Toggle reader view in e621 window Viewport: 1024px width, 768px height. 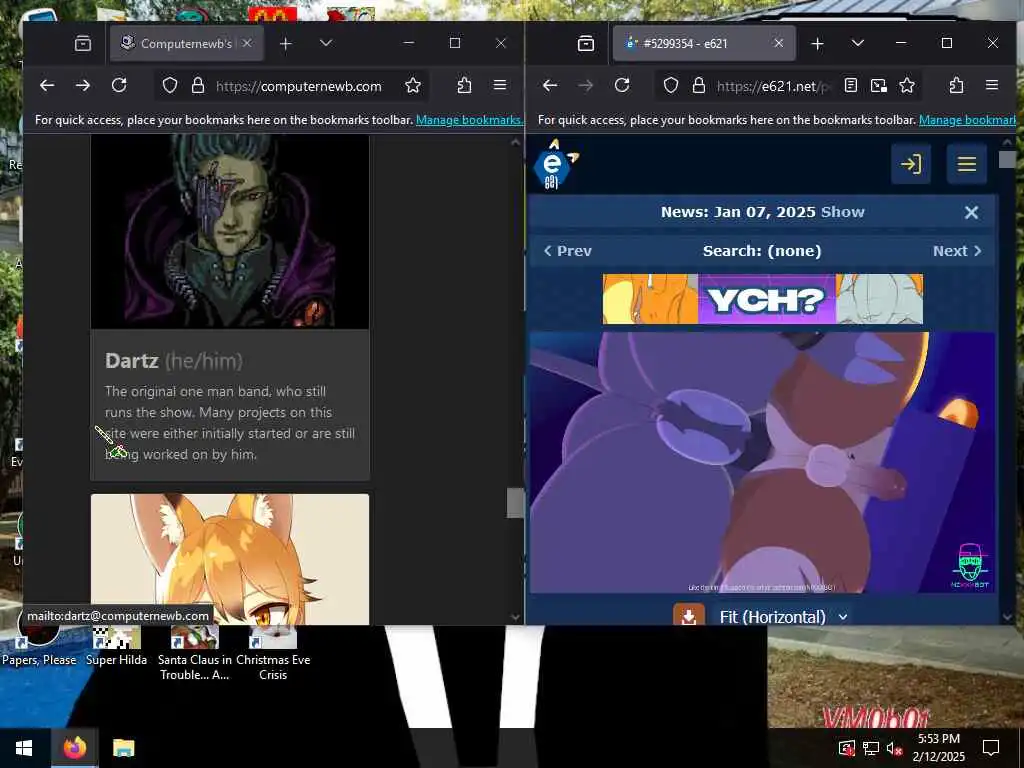click(850, 86)
